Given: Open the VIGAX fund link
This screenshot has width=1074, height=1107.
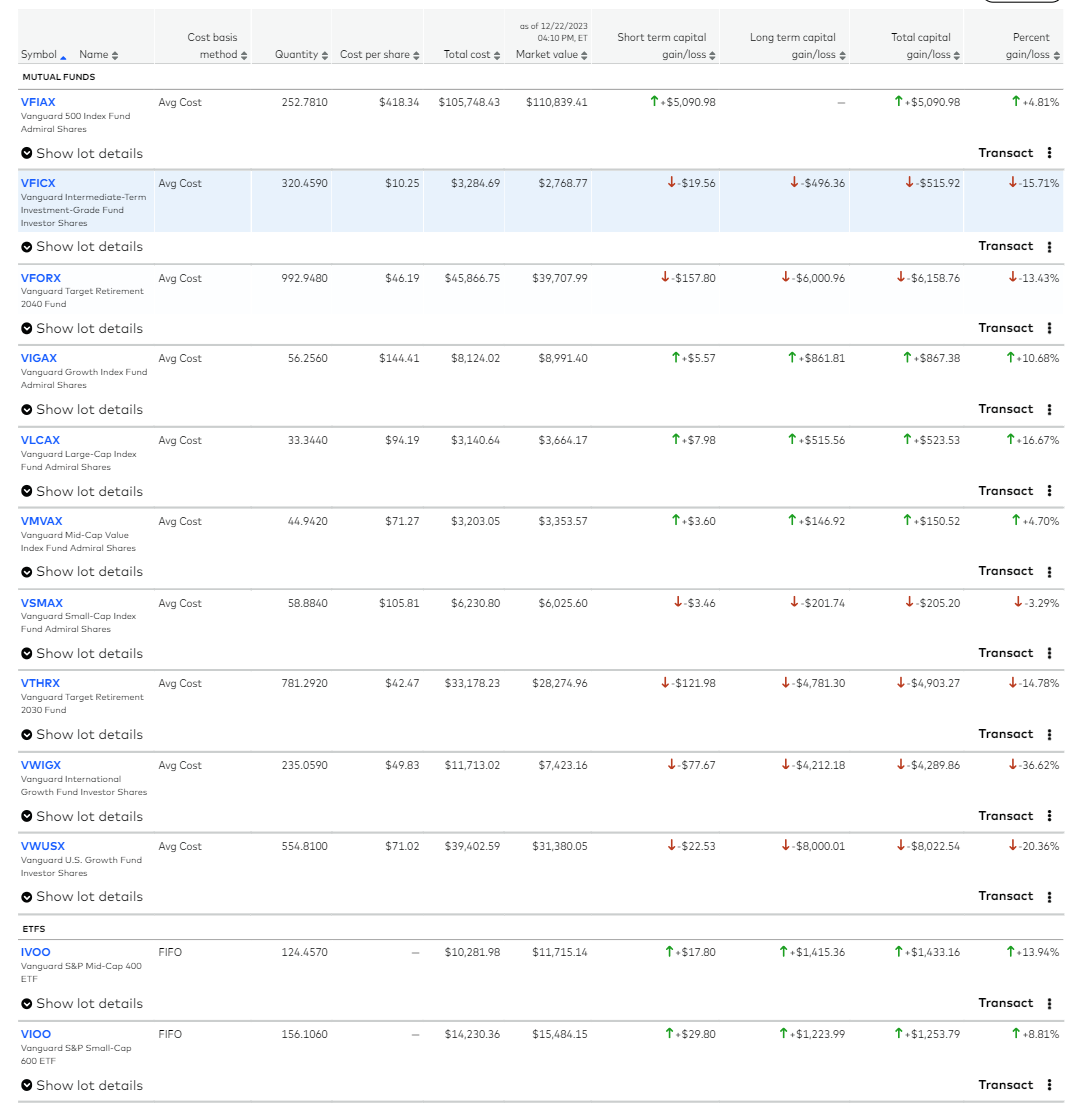Looking at the screenshot, I should 39,359.
